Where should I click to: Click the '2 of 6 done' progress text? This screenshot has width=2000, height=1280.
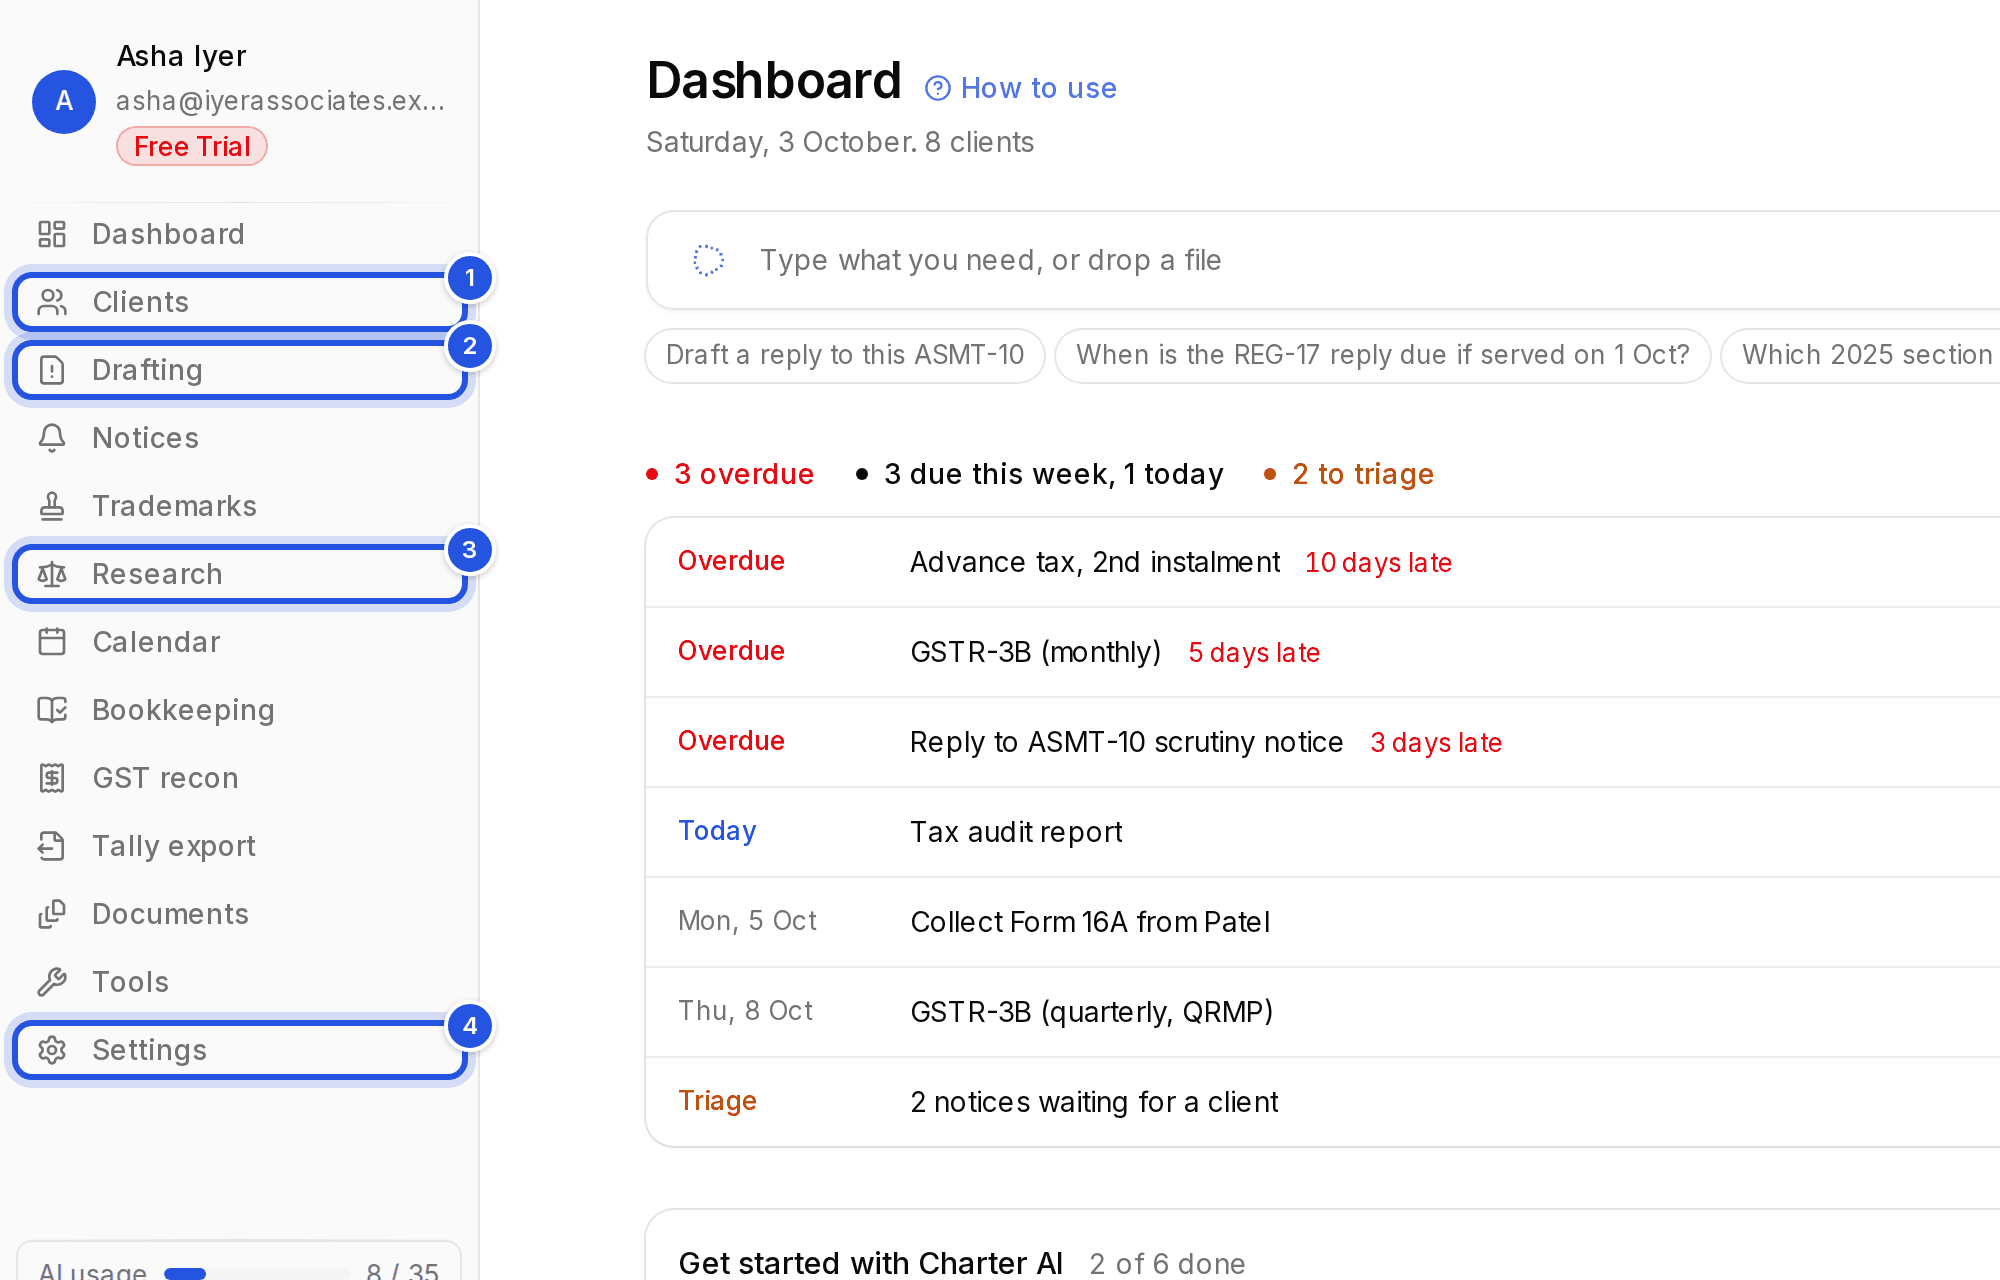pyautogui.click(x=1167, y=1264)
